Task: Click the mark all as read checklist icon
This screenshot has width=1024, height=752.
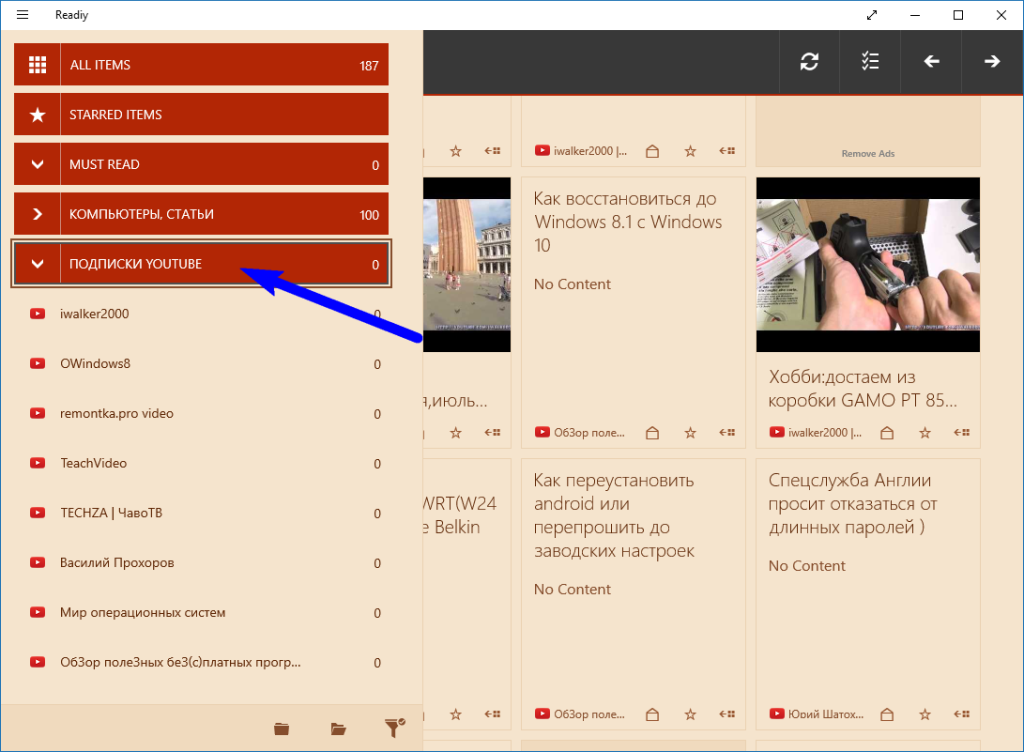Action: 870,62
